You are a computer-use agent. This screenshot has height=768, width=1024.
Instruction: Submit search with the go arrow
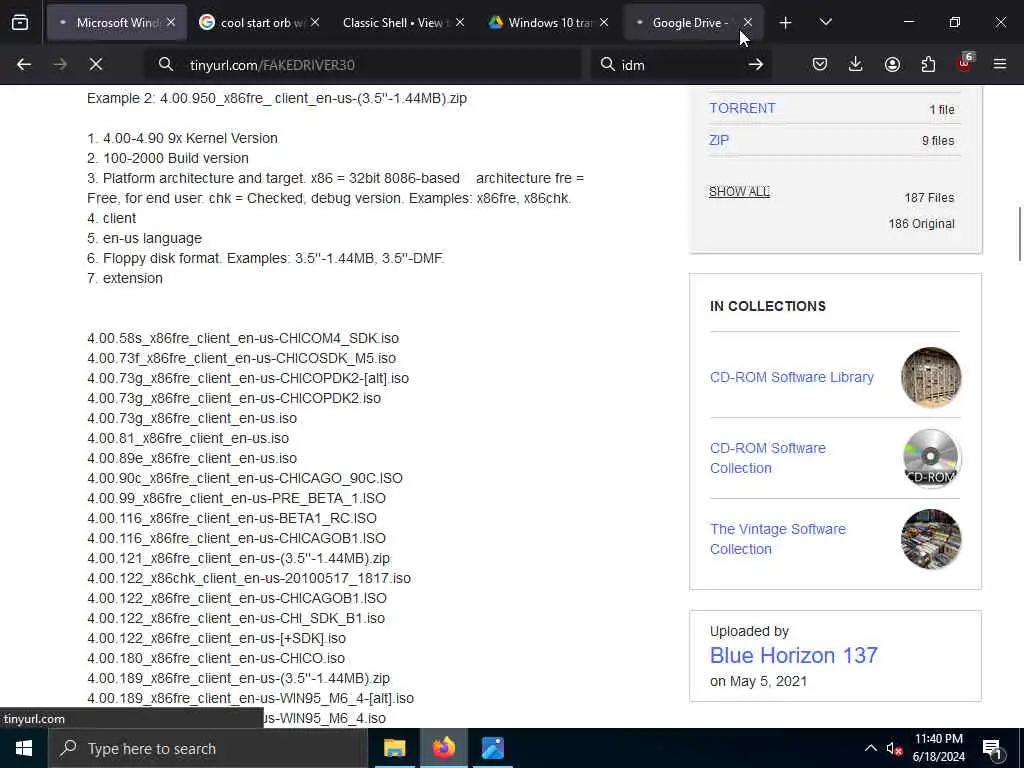(x=756, y=65)
